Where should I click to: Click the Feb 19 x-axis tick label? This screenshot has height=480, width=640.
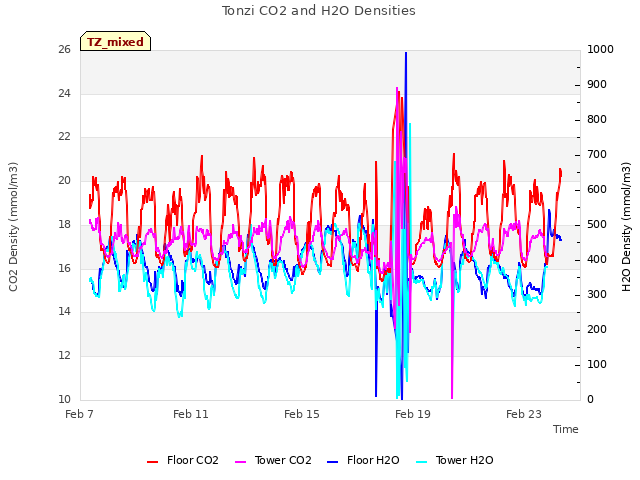[413, 414]
